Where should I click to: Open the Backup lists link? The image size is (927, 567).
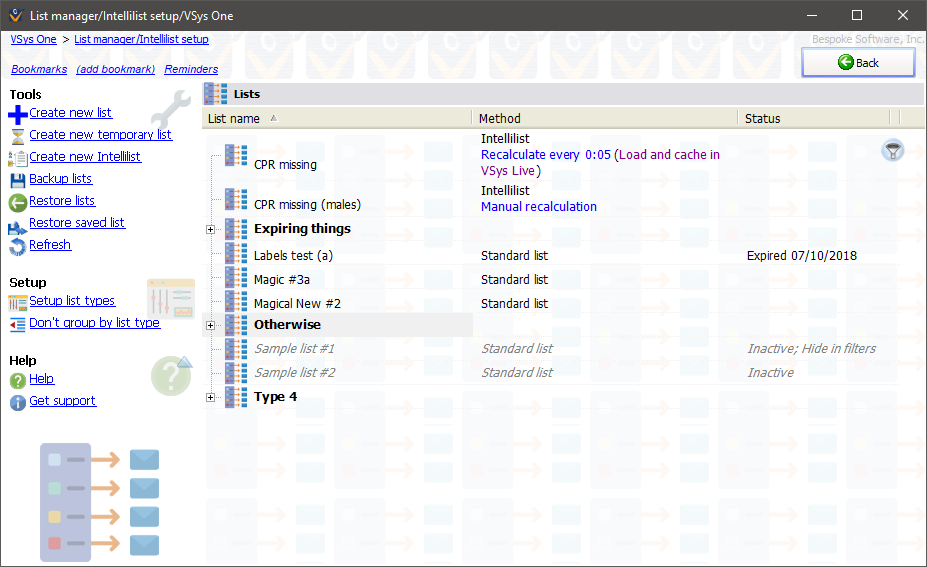[60, 179]
